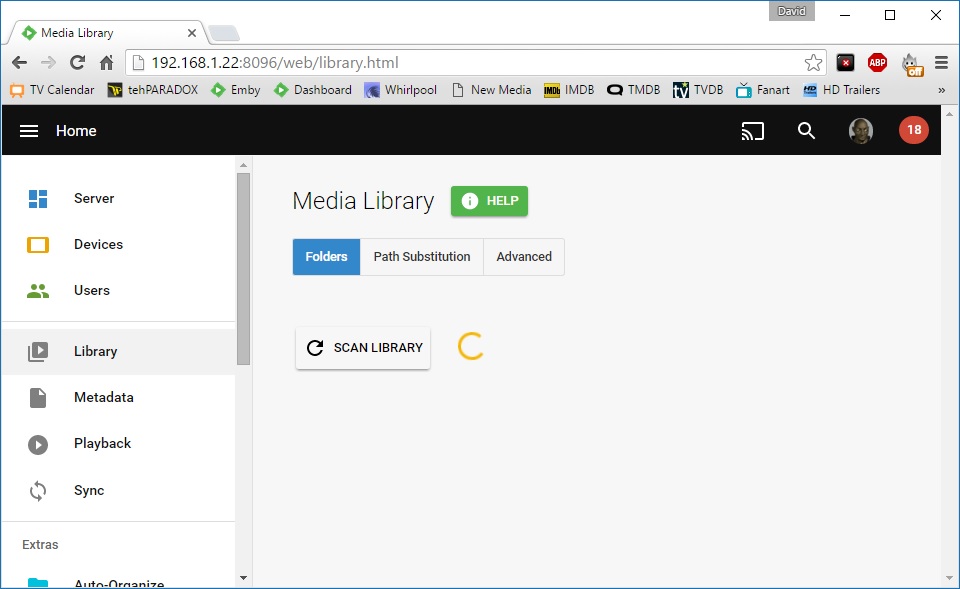This screenshot has width=960, height=589.
Task: Click the ABP adblocker extension icon
Action: tap(877, 62)
